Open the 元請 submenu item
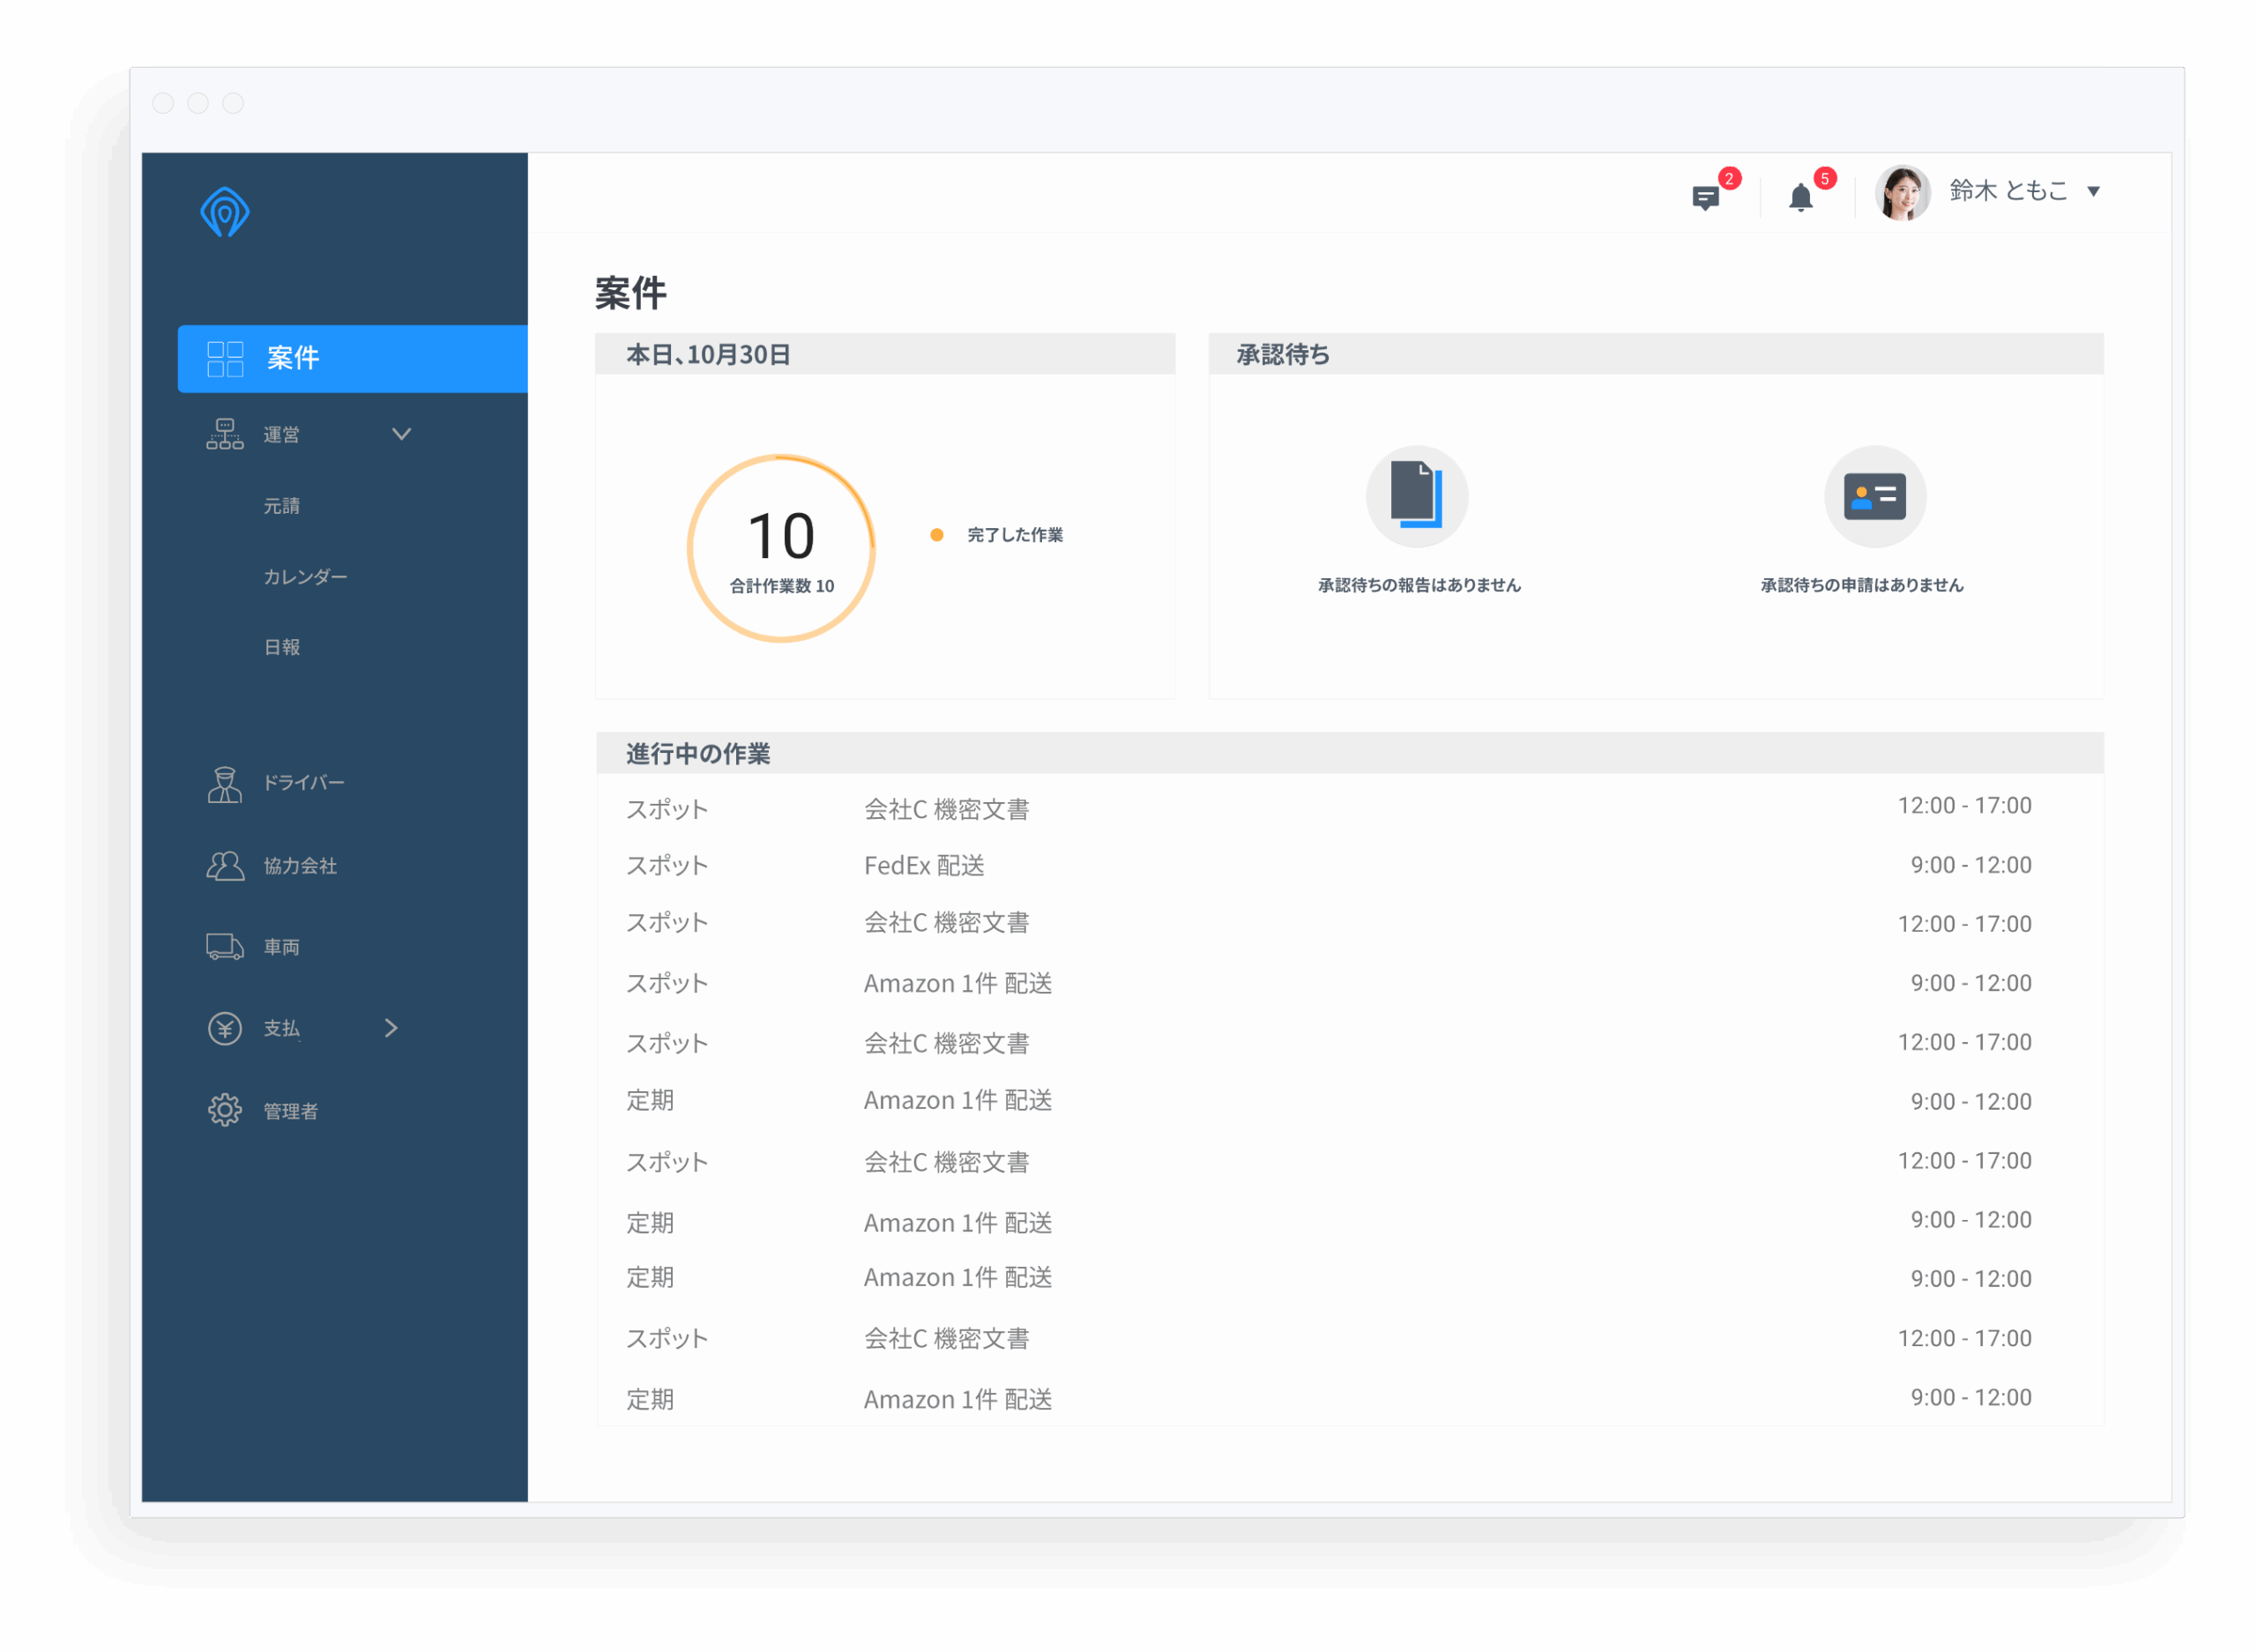The height and width of the screenshot is (1652, 2257). [x=282, y=506]
